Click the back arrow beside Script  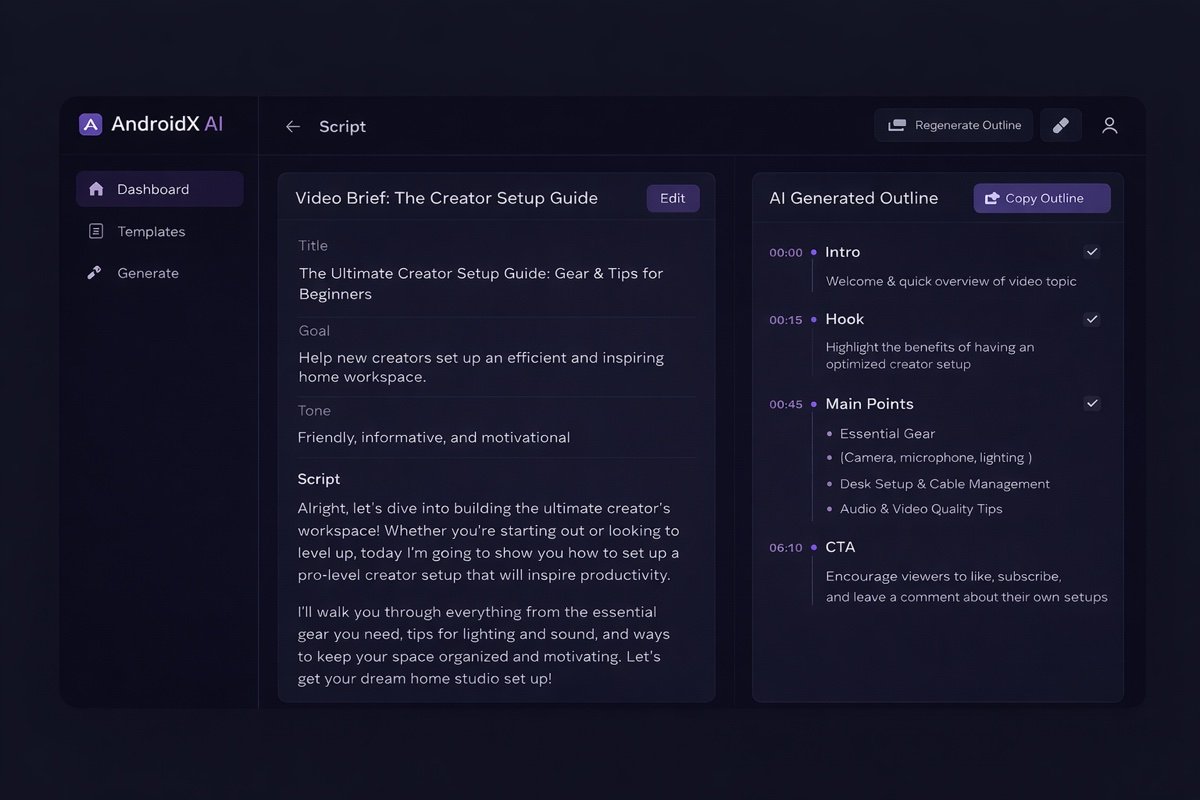point(293,127)
